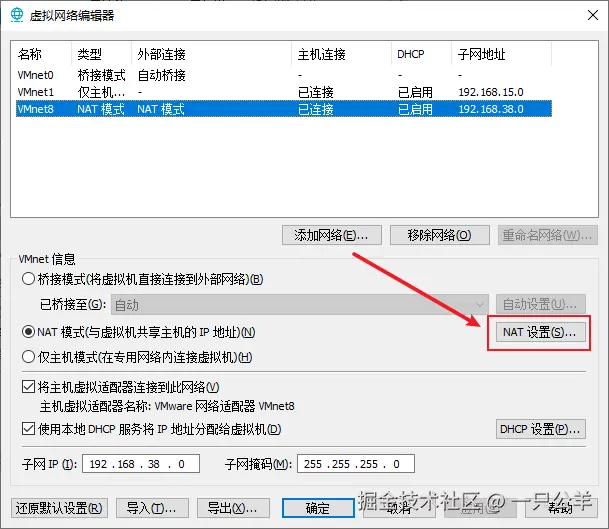This screenshot has height=529, width=609.
Task: Click the 自动设置(U) button
Action: point(541,304)
